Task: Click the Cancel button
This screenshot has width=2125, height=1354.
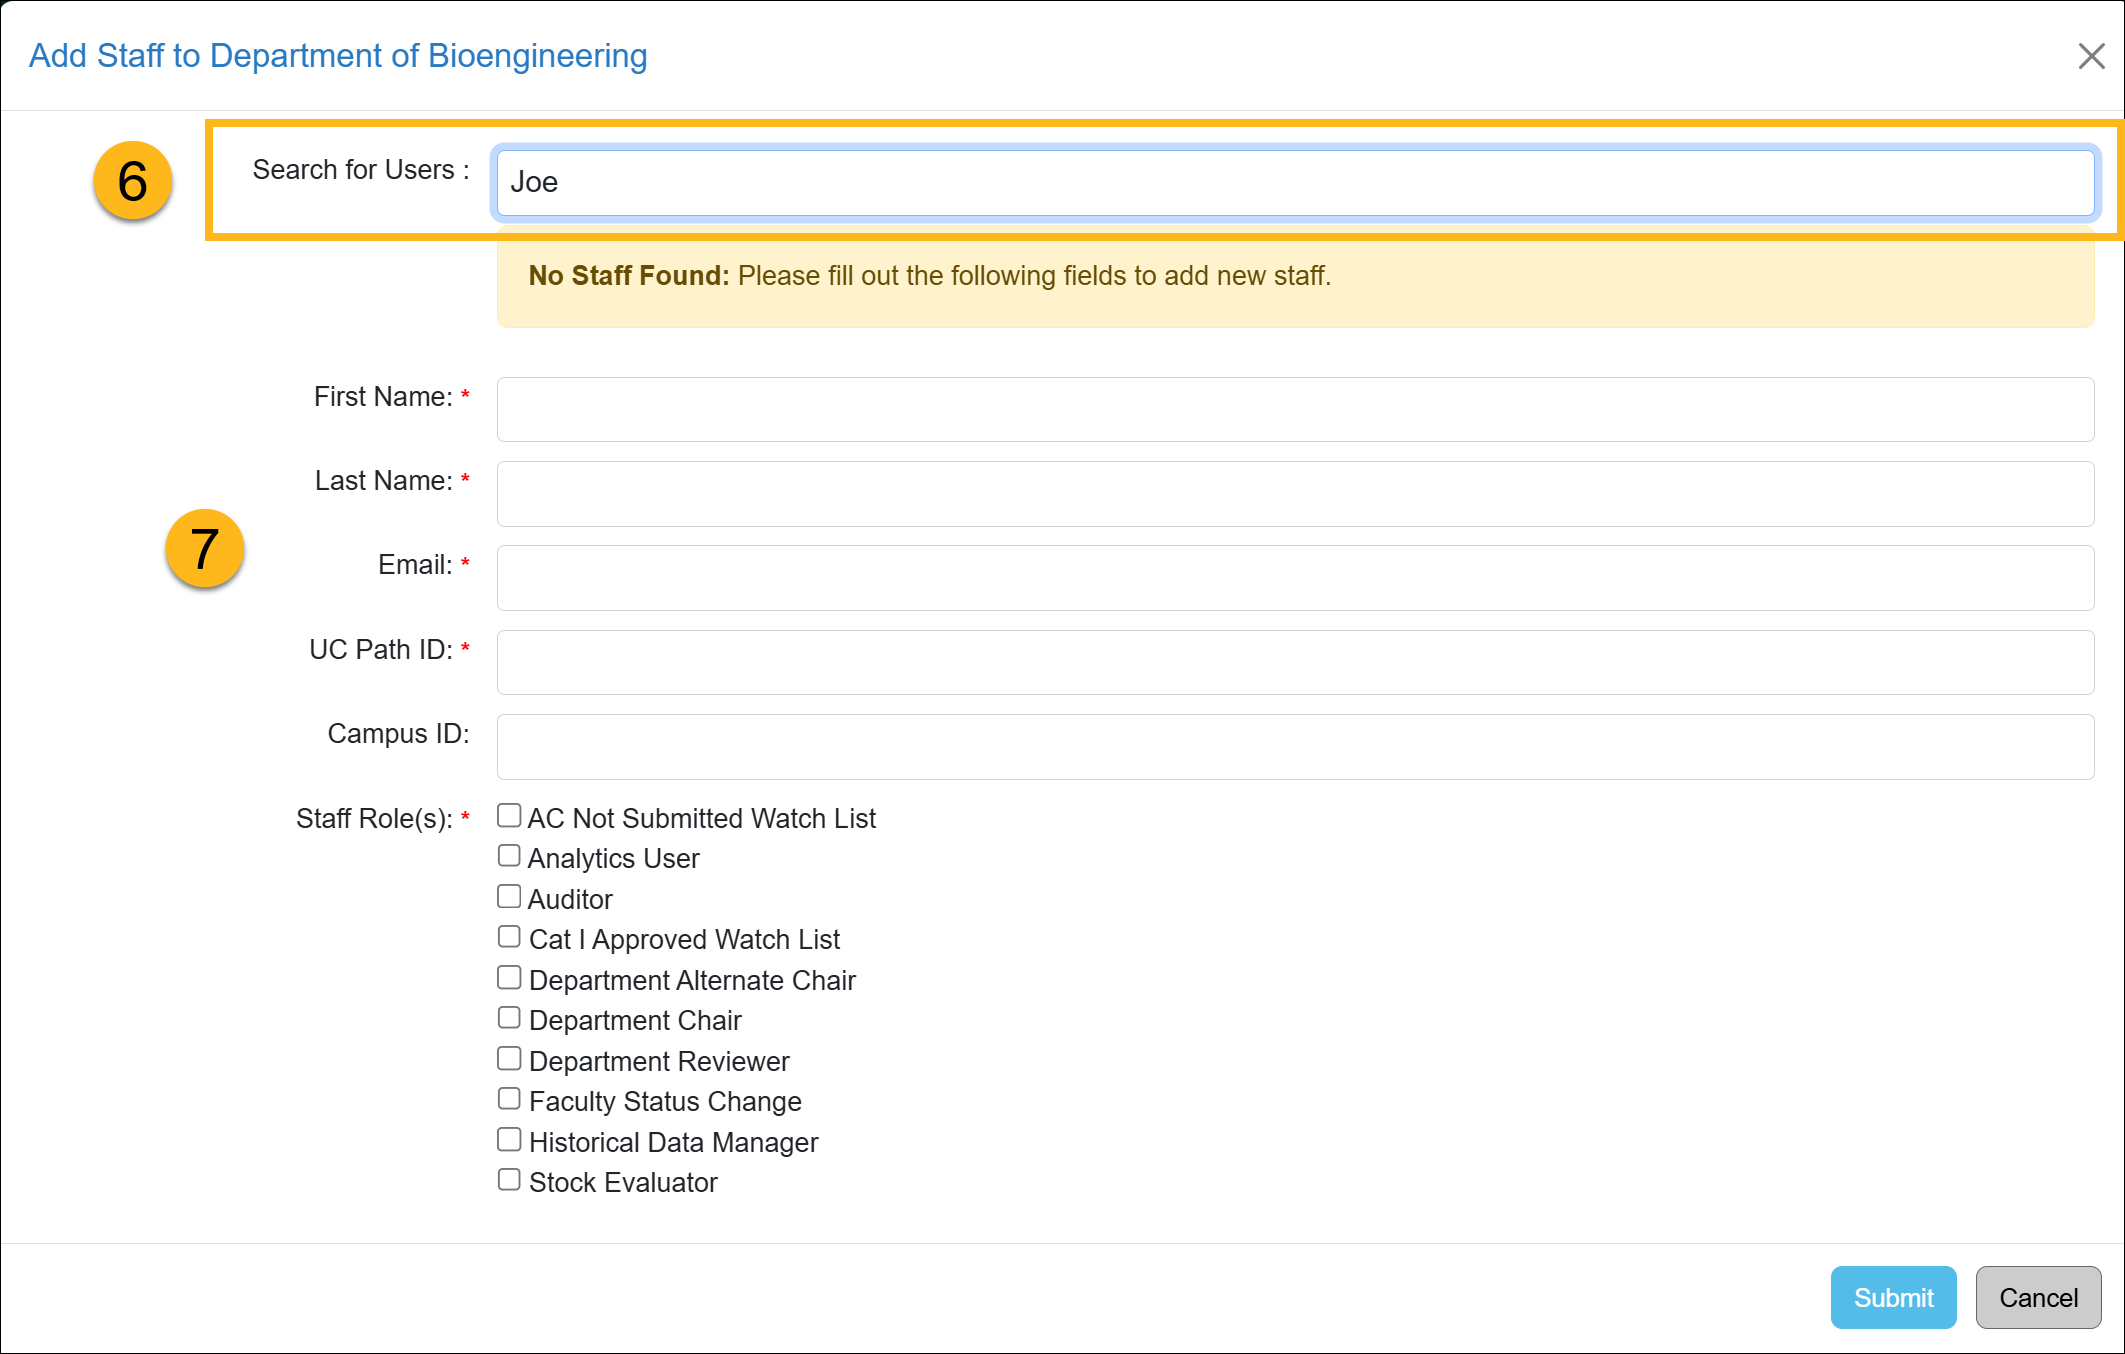Action: 2037,1297
